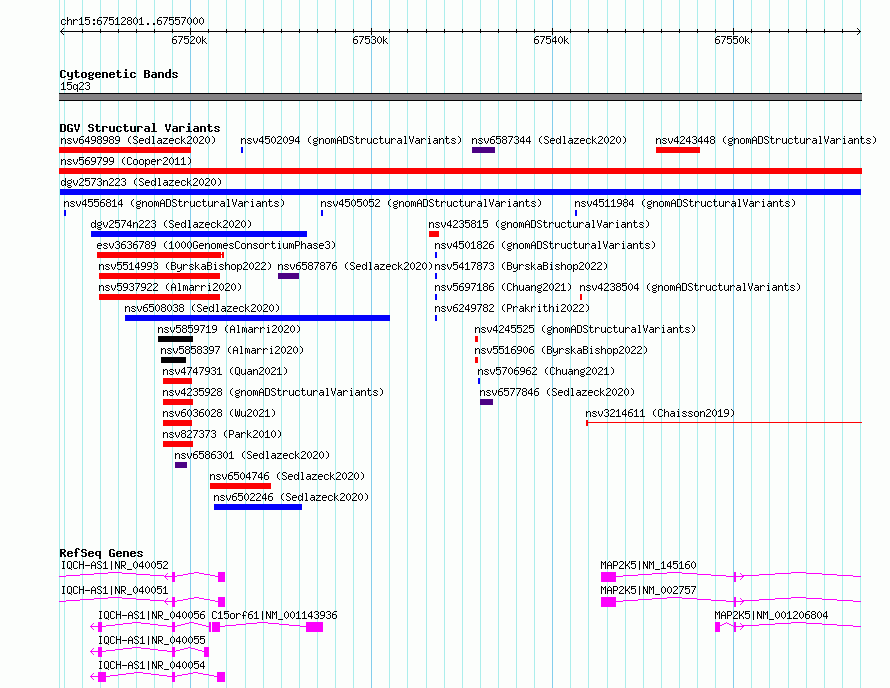Open IQCH-AS1|NR_040052 gene label
The width and height of the screenshot is (890, 688).
coord(115,565)
